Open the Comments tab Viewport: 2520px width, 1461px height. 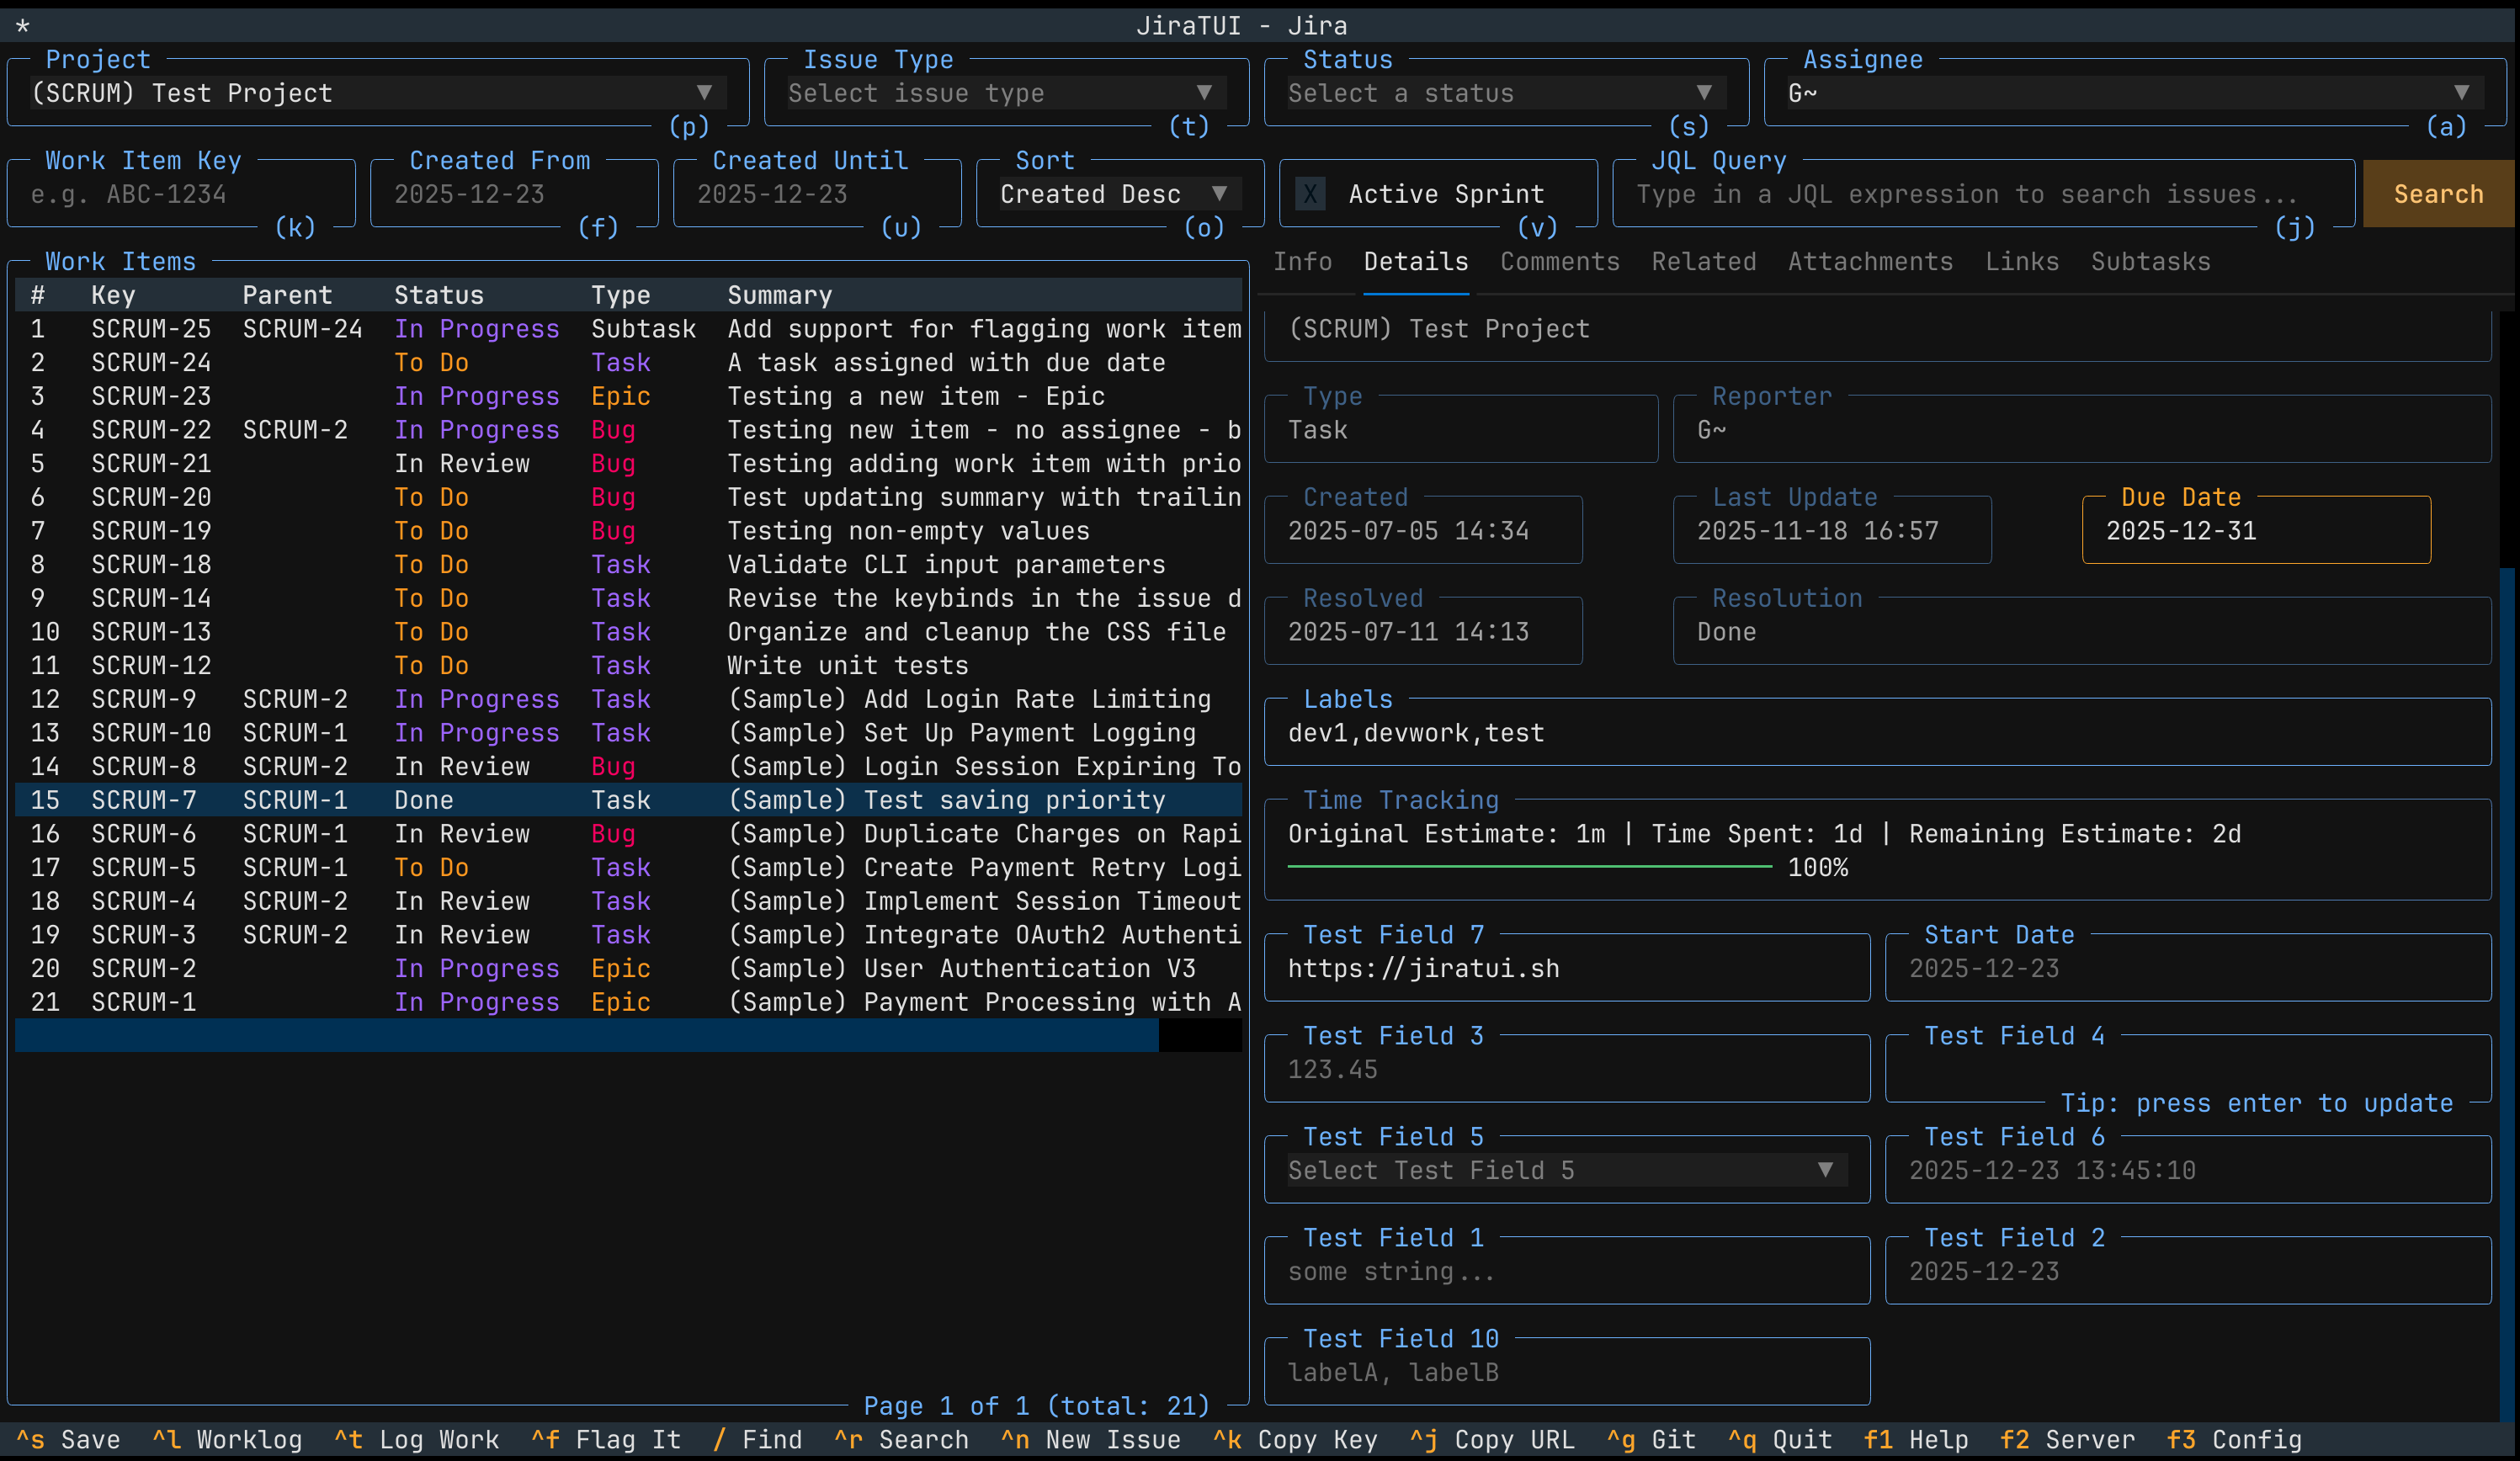tap(1560, 262)
